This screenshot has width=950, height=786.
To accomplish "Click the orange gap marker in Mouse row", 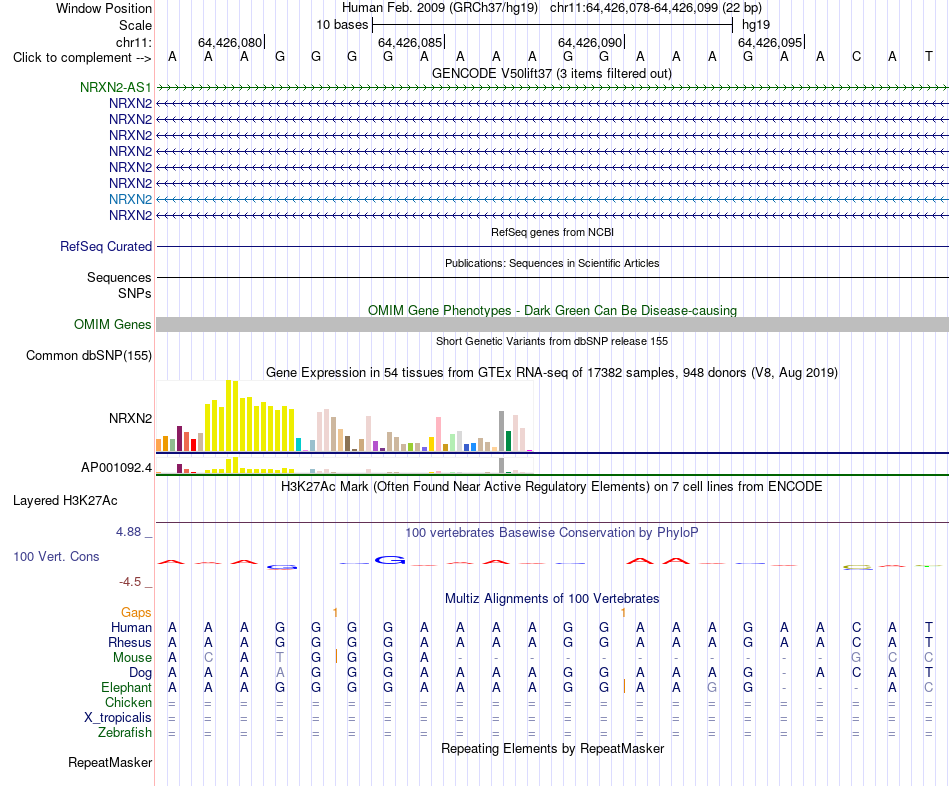I will (x=336, y=656).
